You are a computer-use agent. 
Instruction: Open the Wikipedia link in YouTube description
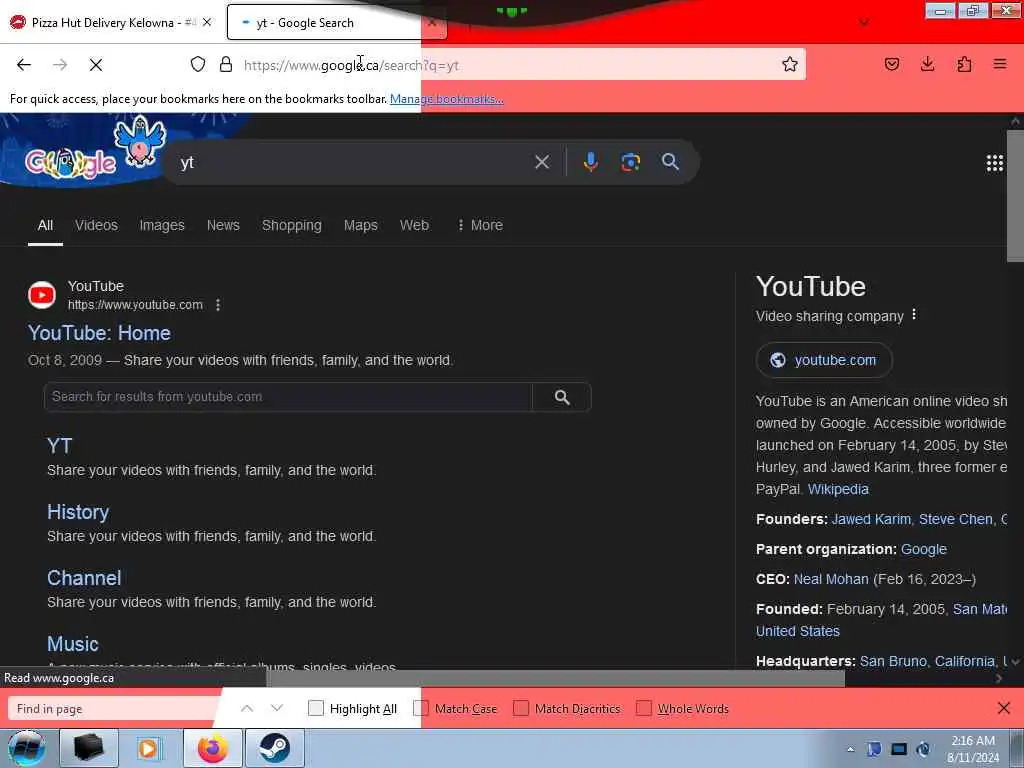tap(838, 489)
